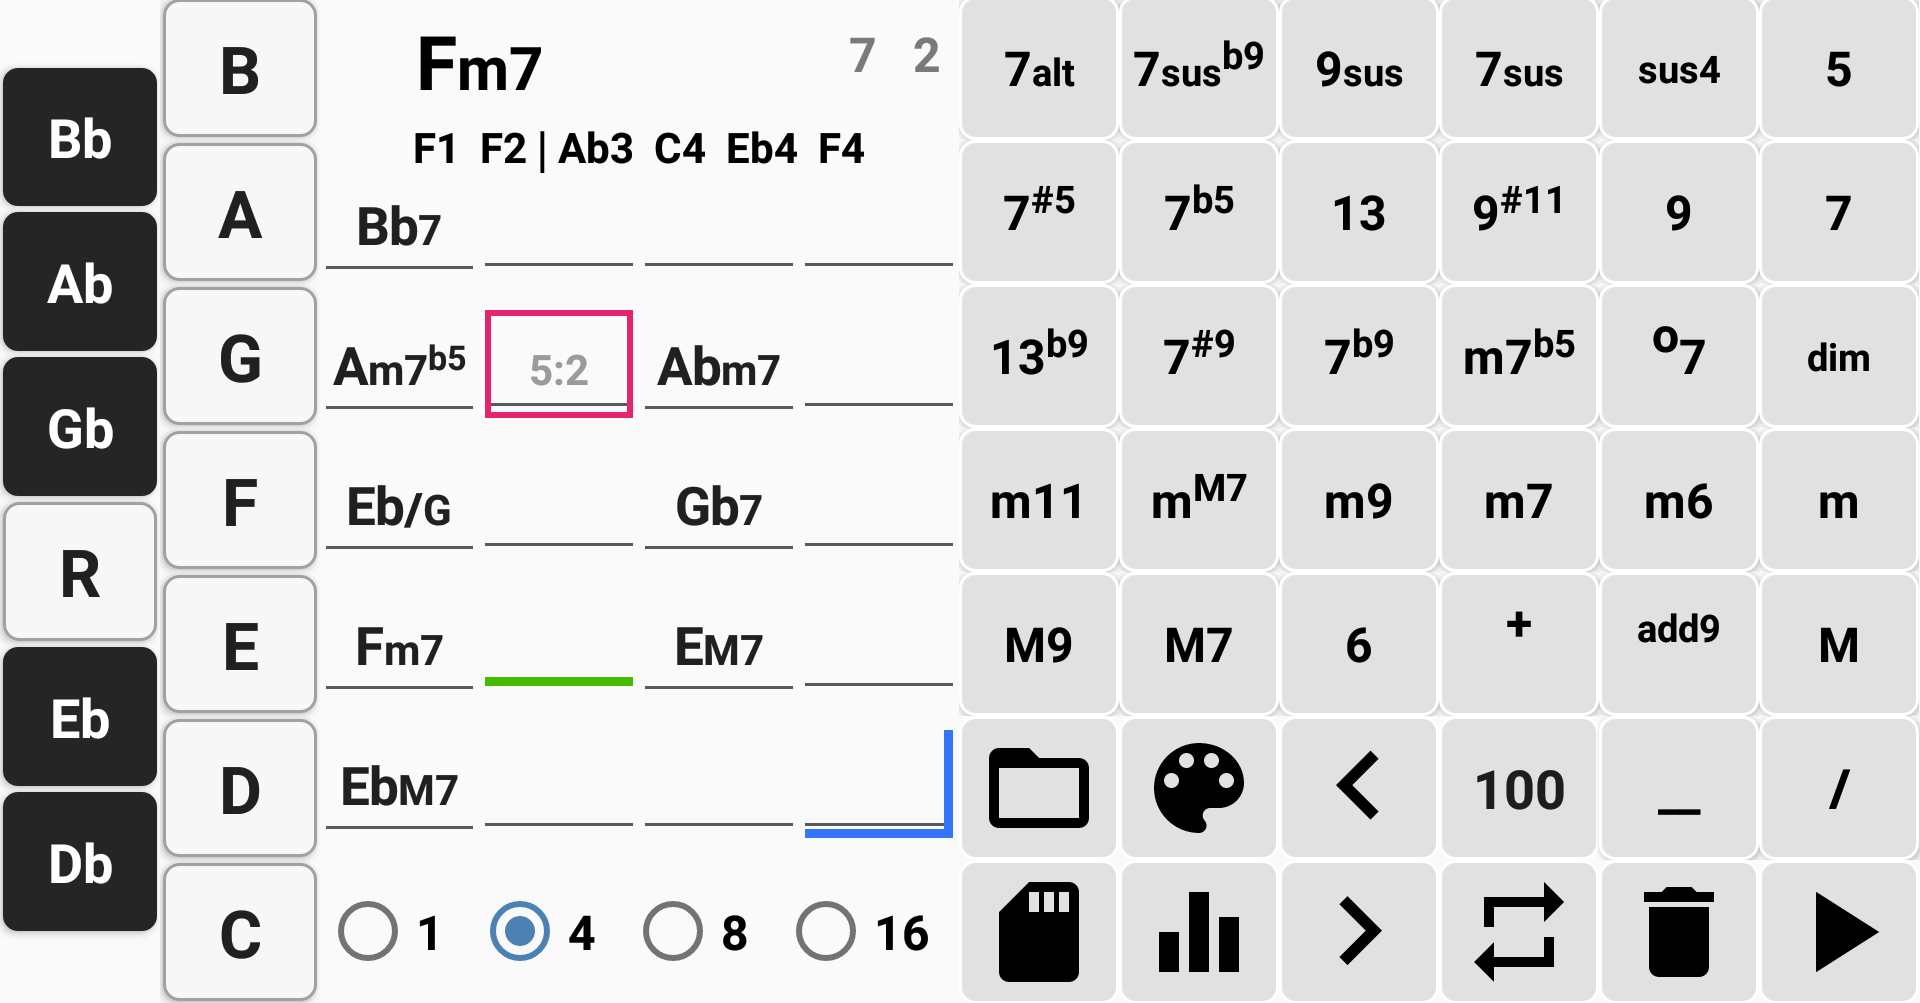
Task: Open the folder icon to load files
Action: pos(1038,788)
